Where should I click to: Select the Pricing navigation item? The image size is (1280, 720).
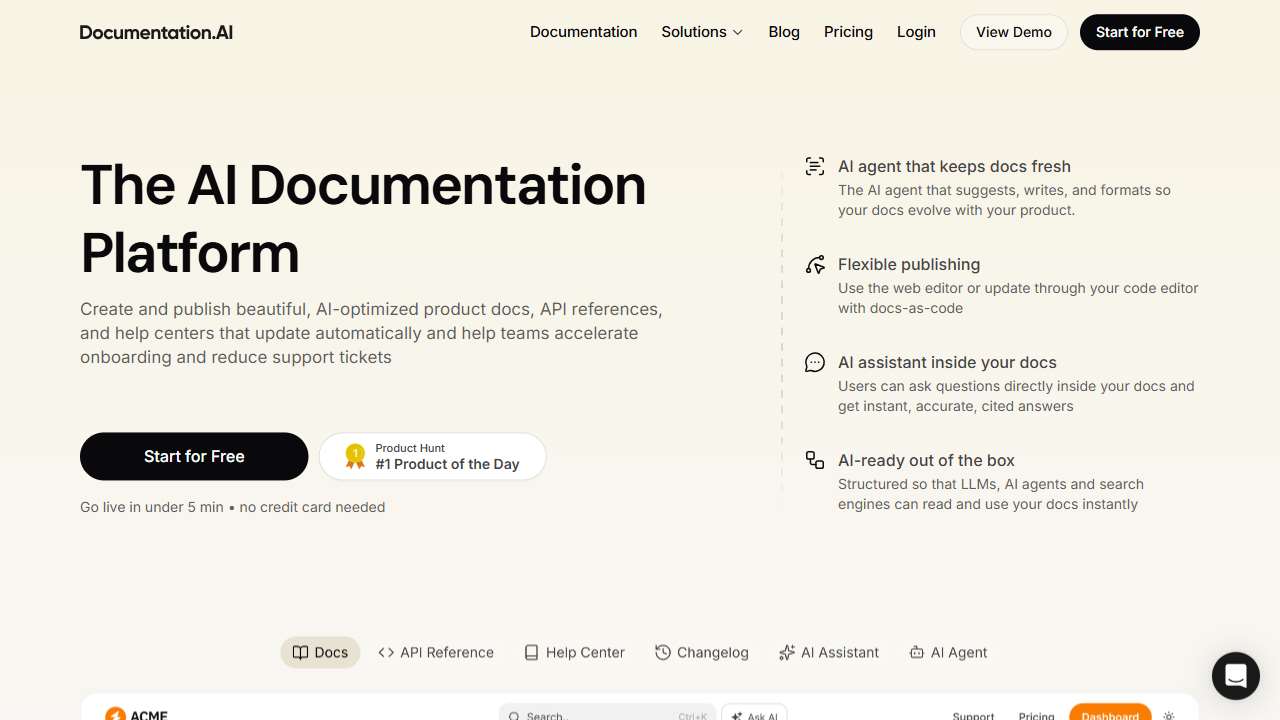(x=848, y=32)
